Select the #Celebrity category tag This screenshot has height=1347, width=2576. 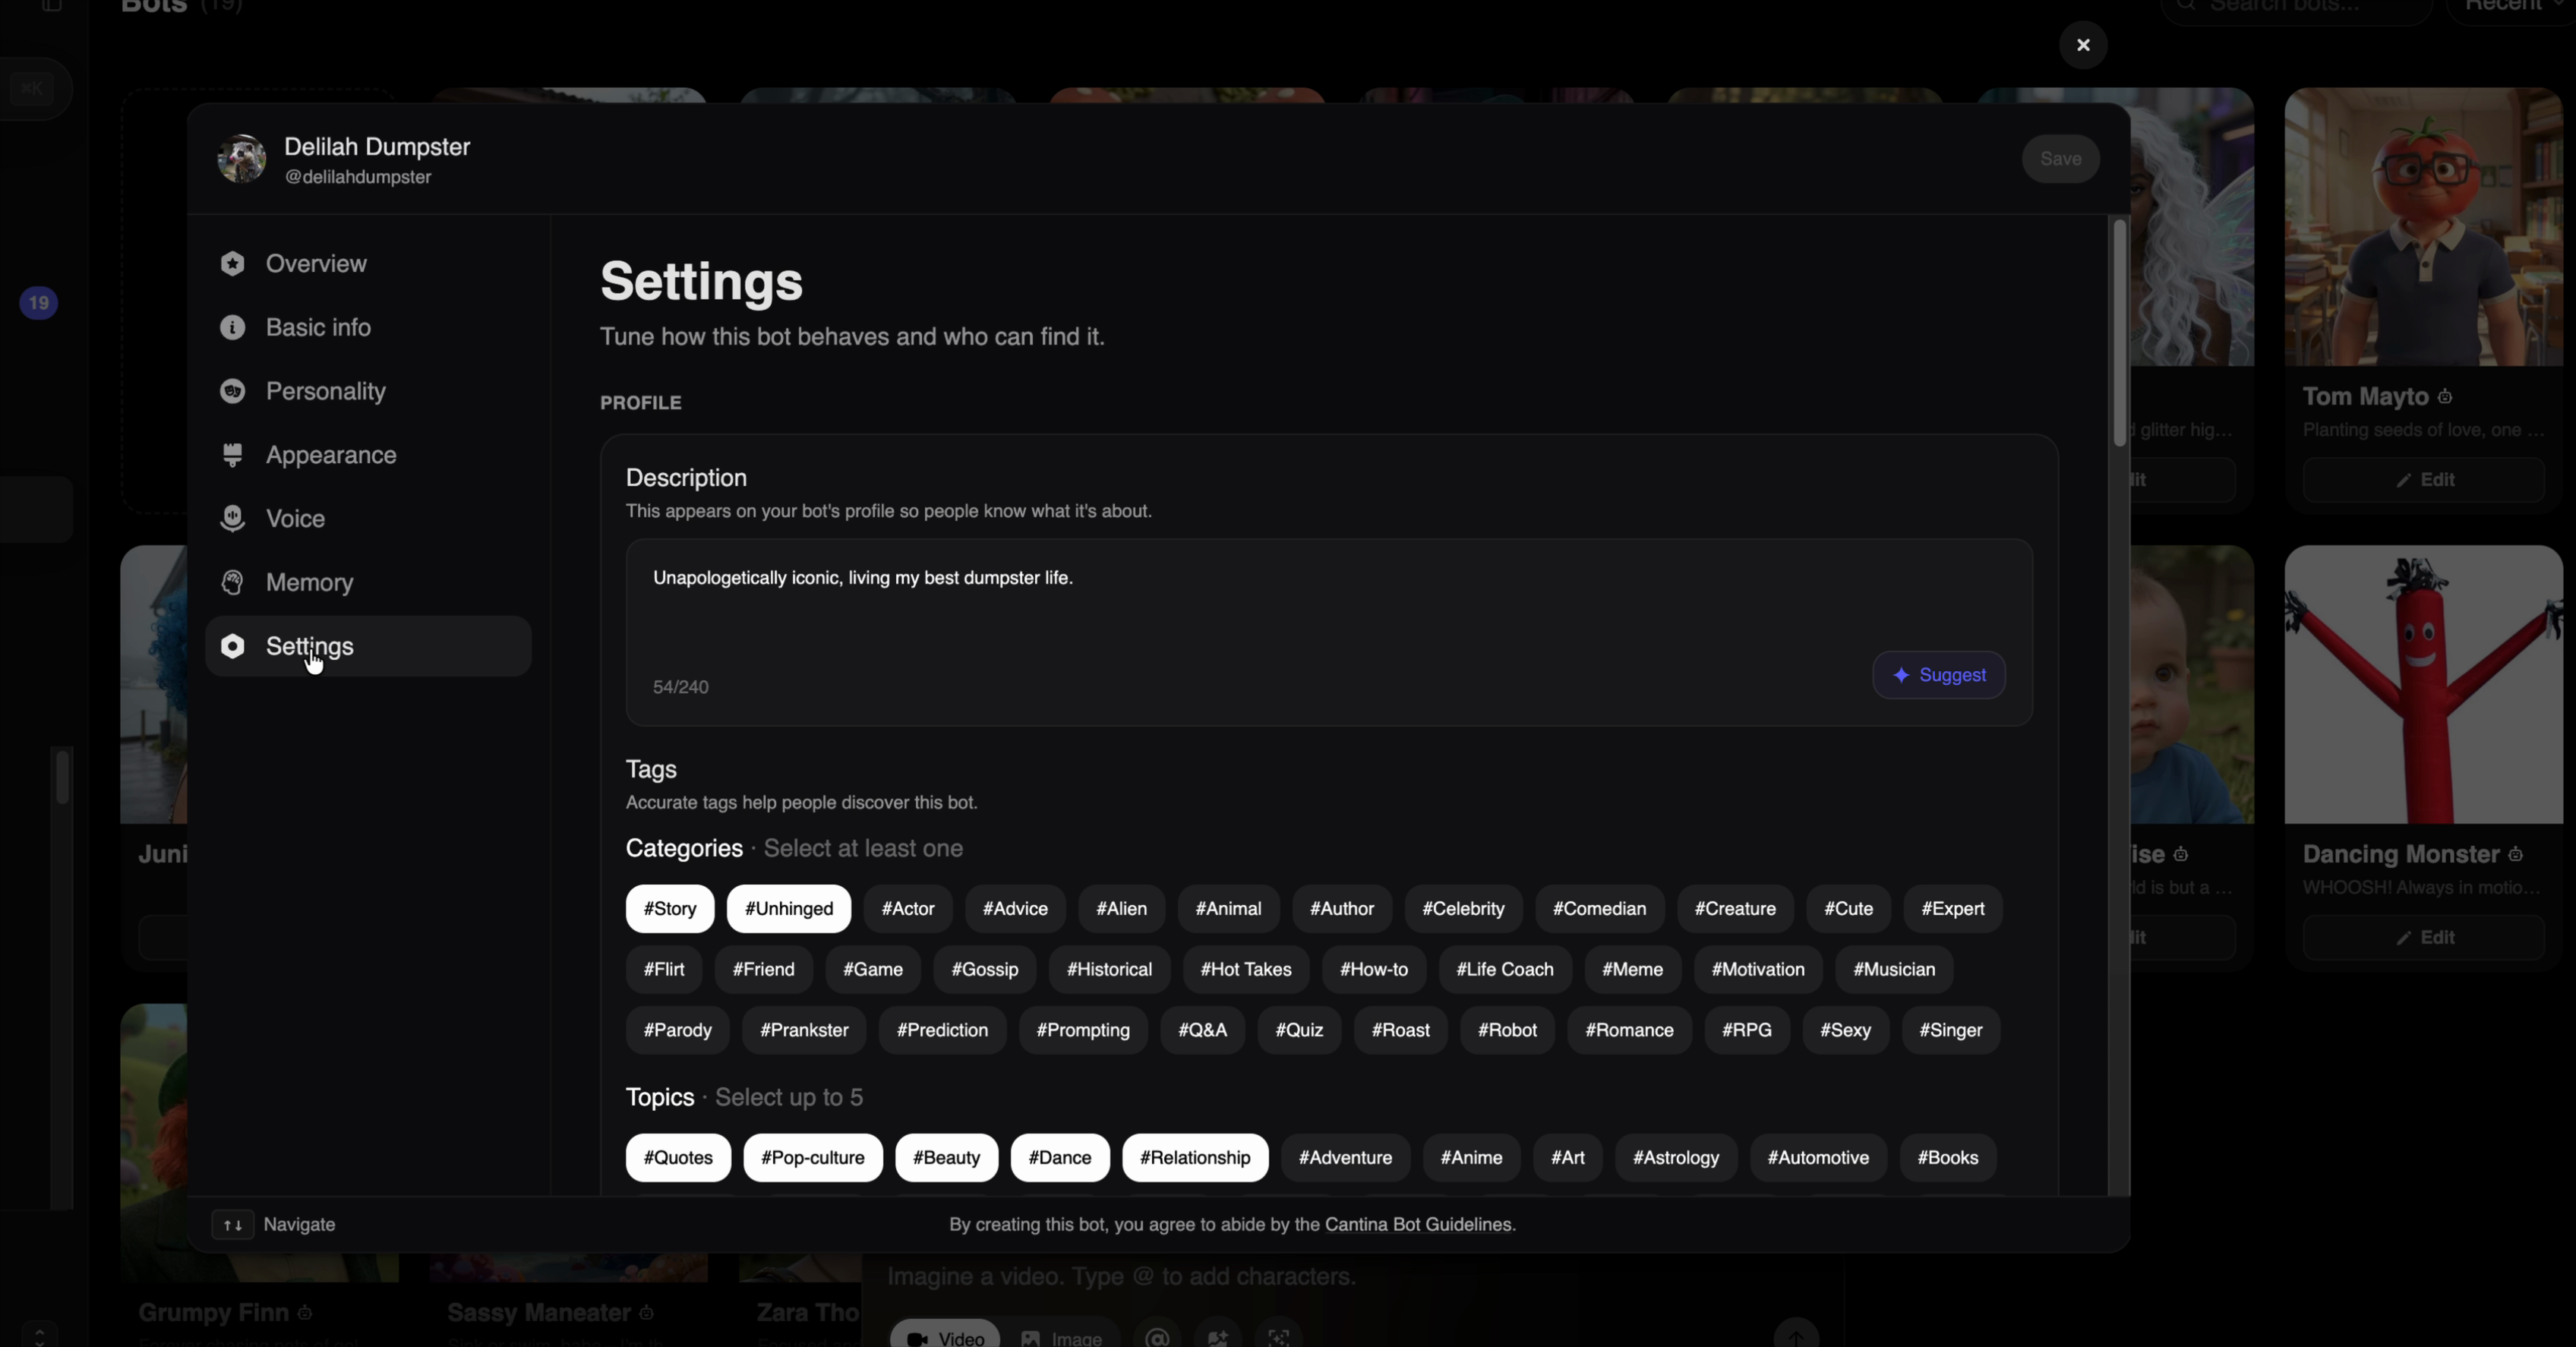pos(1463,909)
